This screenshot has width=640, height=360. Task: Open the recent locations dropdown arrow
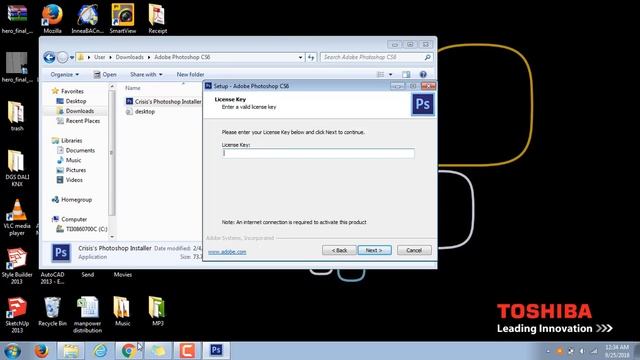tap(72, 58)
